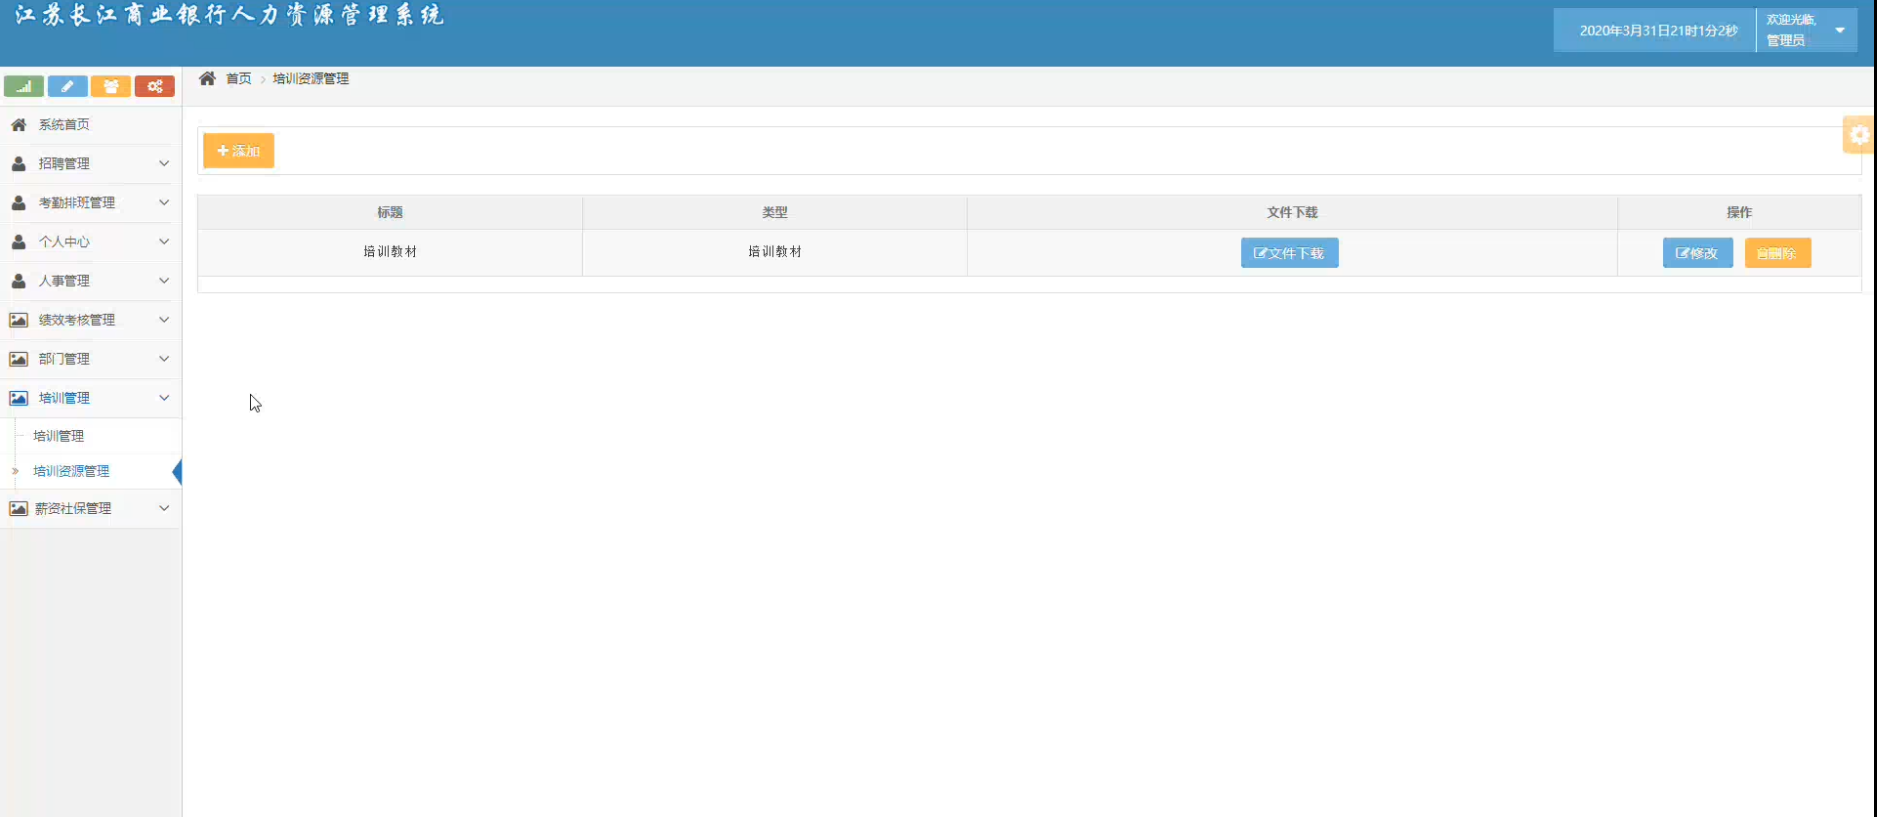Click the 修改 button for 培训教材
Image resolution: width=1877 pixels, height=817 pixels.
[x=1697, y=253]
